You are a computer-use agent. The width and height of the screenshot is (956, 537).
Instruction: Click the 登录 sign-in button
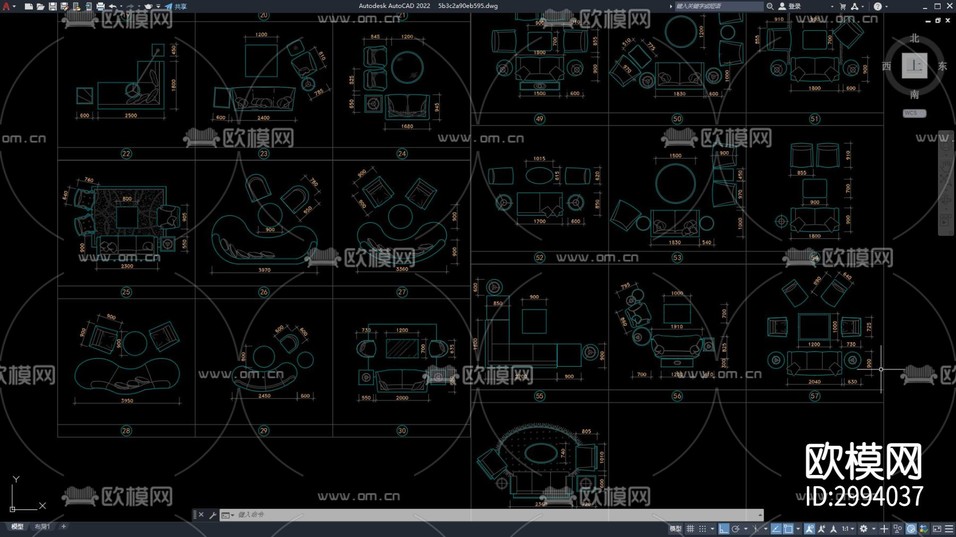[x=791, y=6]
